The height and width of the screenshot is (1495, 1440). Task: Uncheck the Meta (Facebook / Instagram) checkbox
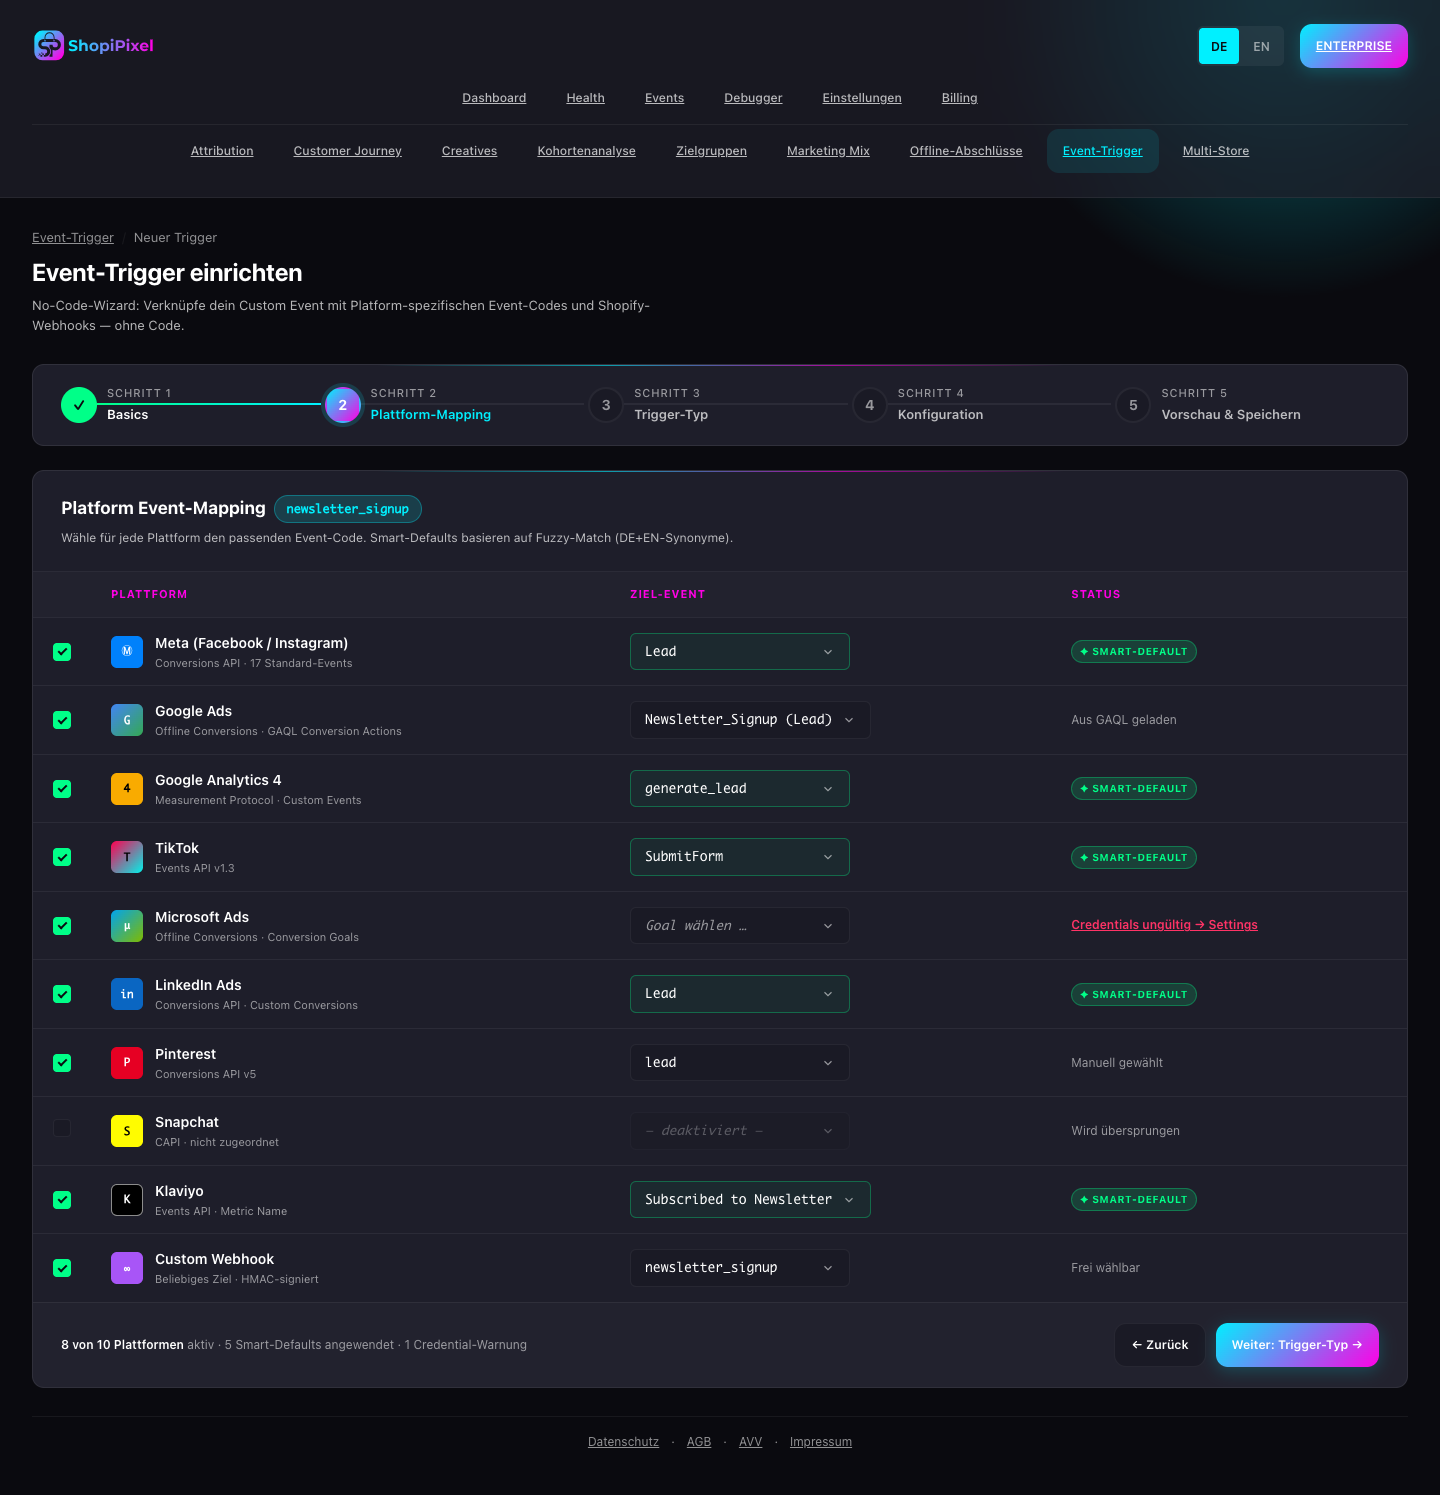(x=62, y=652)
